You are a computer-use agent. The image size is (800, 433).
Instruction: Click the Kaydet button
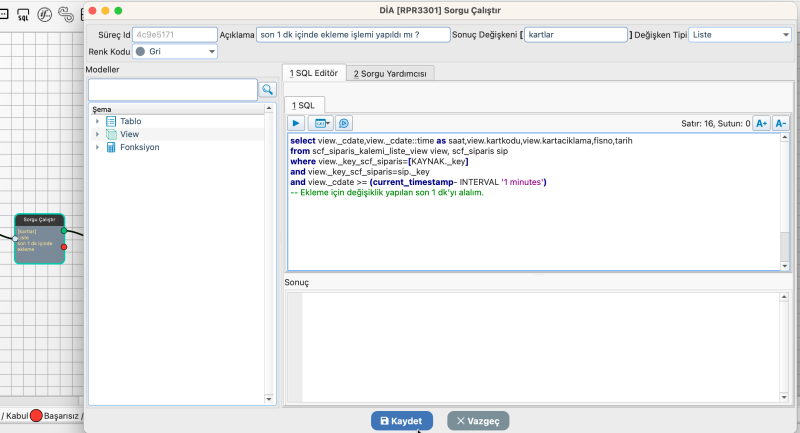pyautogui.click(x=402, y=421)
